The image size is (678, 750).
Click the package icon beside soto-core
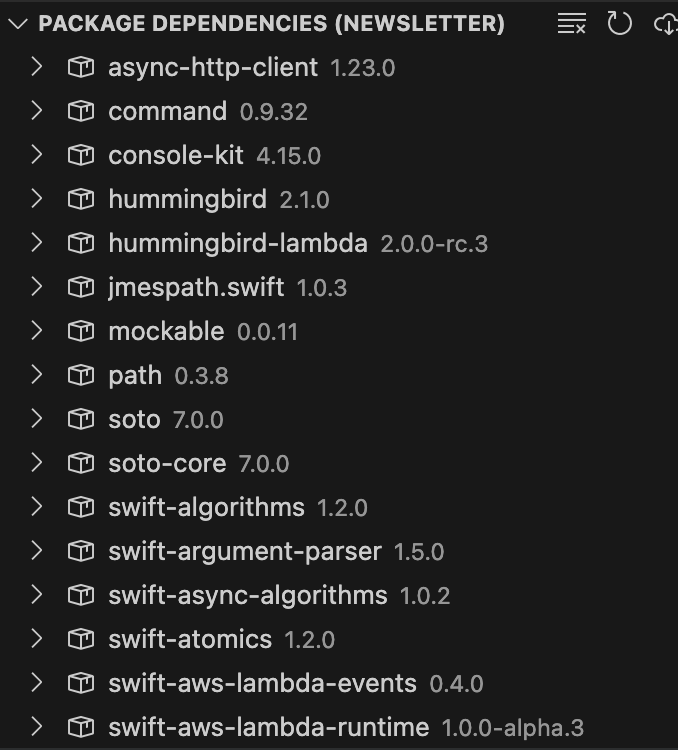pyautogui.click(x=80, y=463)
